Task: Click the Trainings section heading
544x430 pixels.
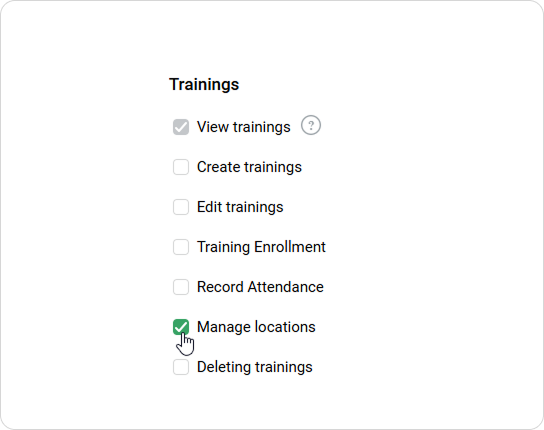Action: pos(204,85)
